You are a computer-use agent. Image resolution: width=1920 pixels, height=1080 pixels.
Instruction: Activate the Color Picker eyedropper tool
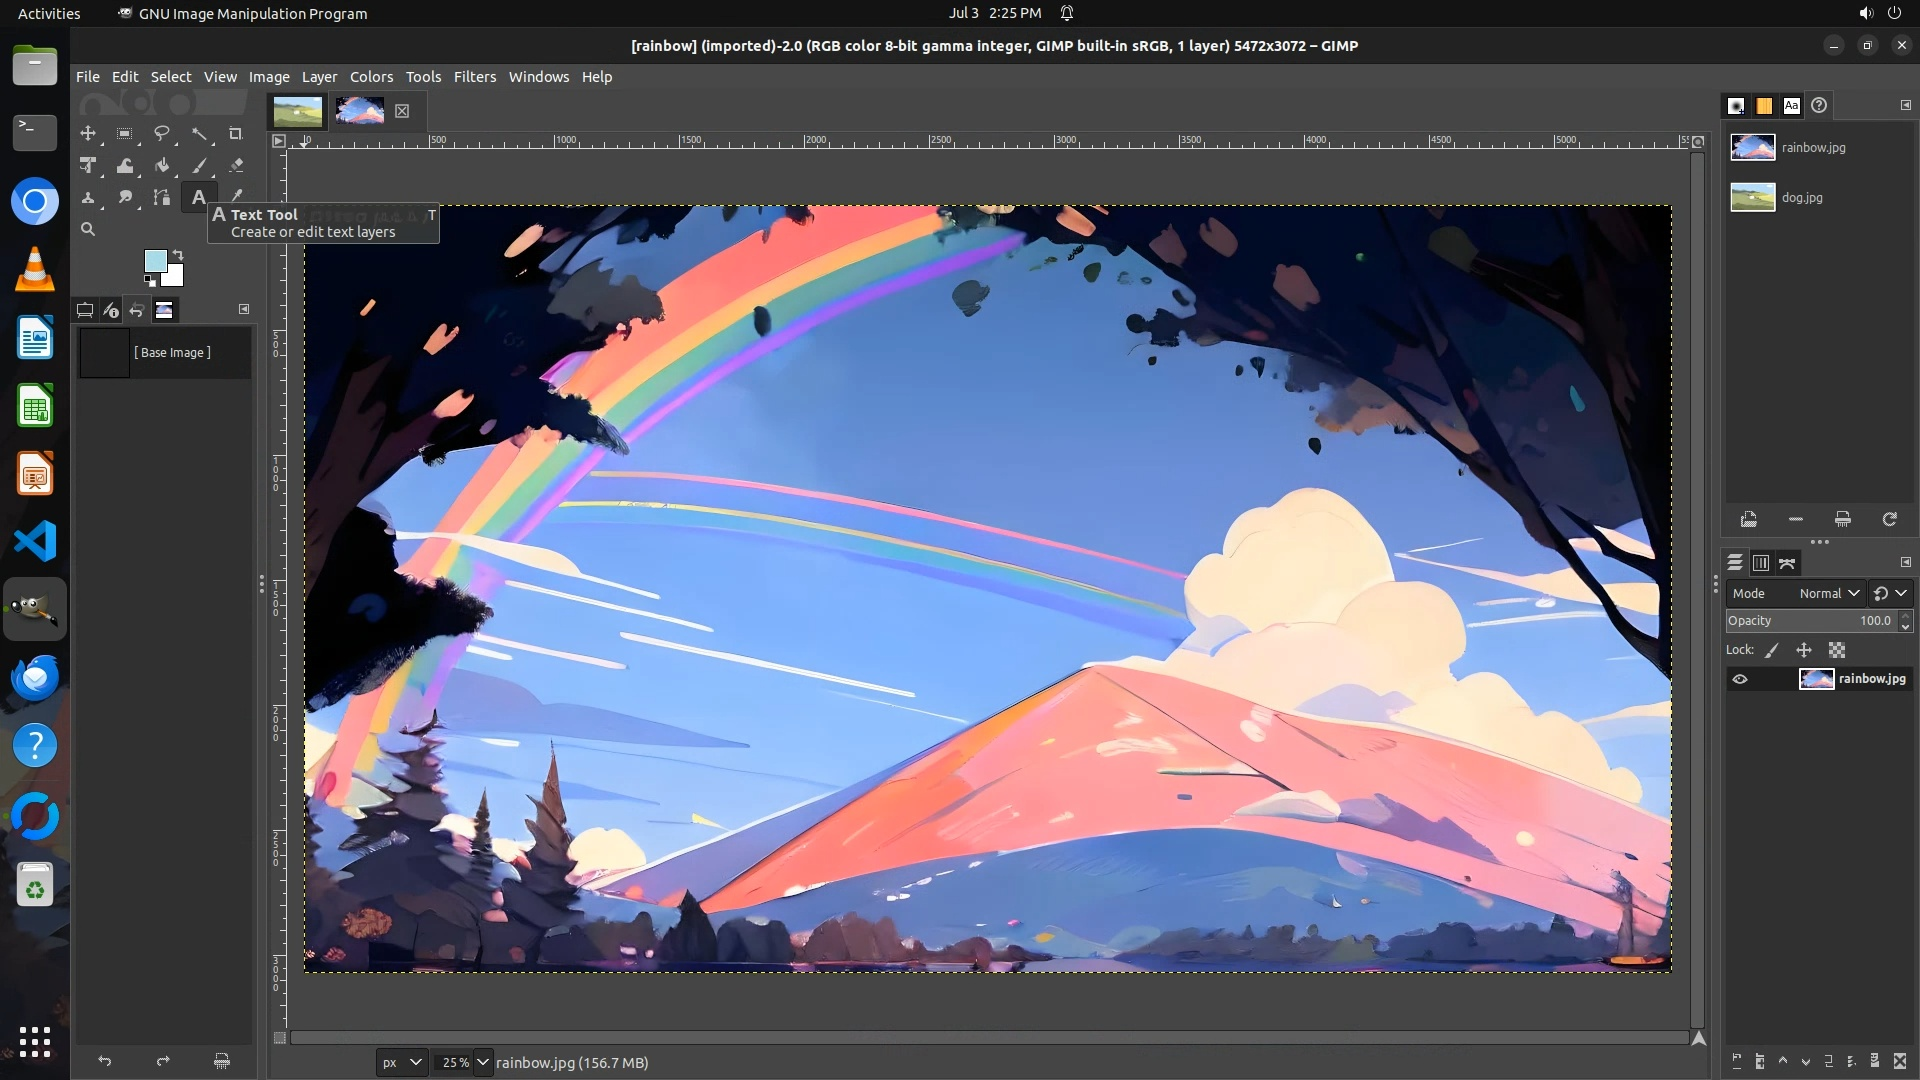tap(237, 196)
